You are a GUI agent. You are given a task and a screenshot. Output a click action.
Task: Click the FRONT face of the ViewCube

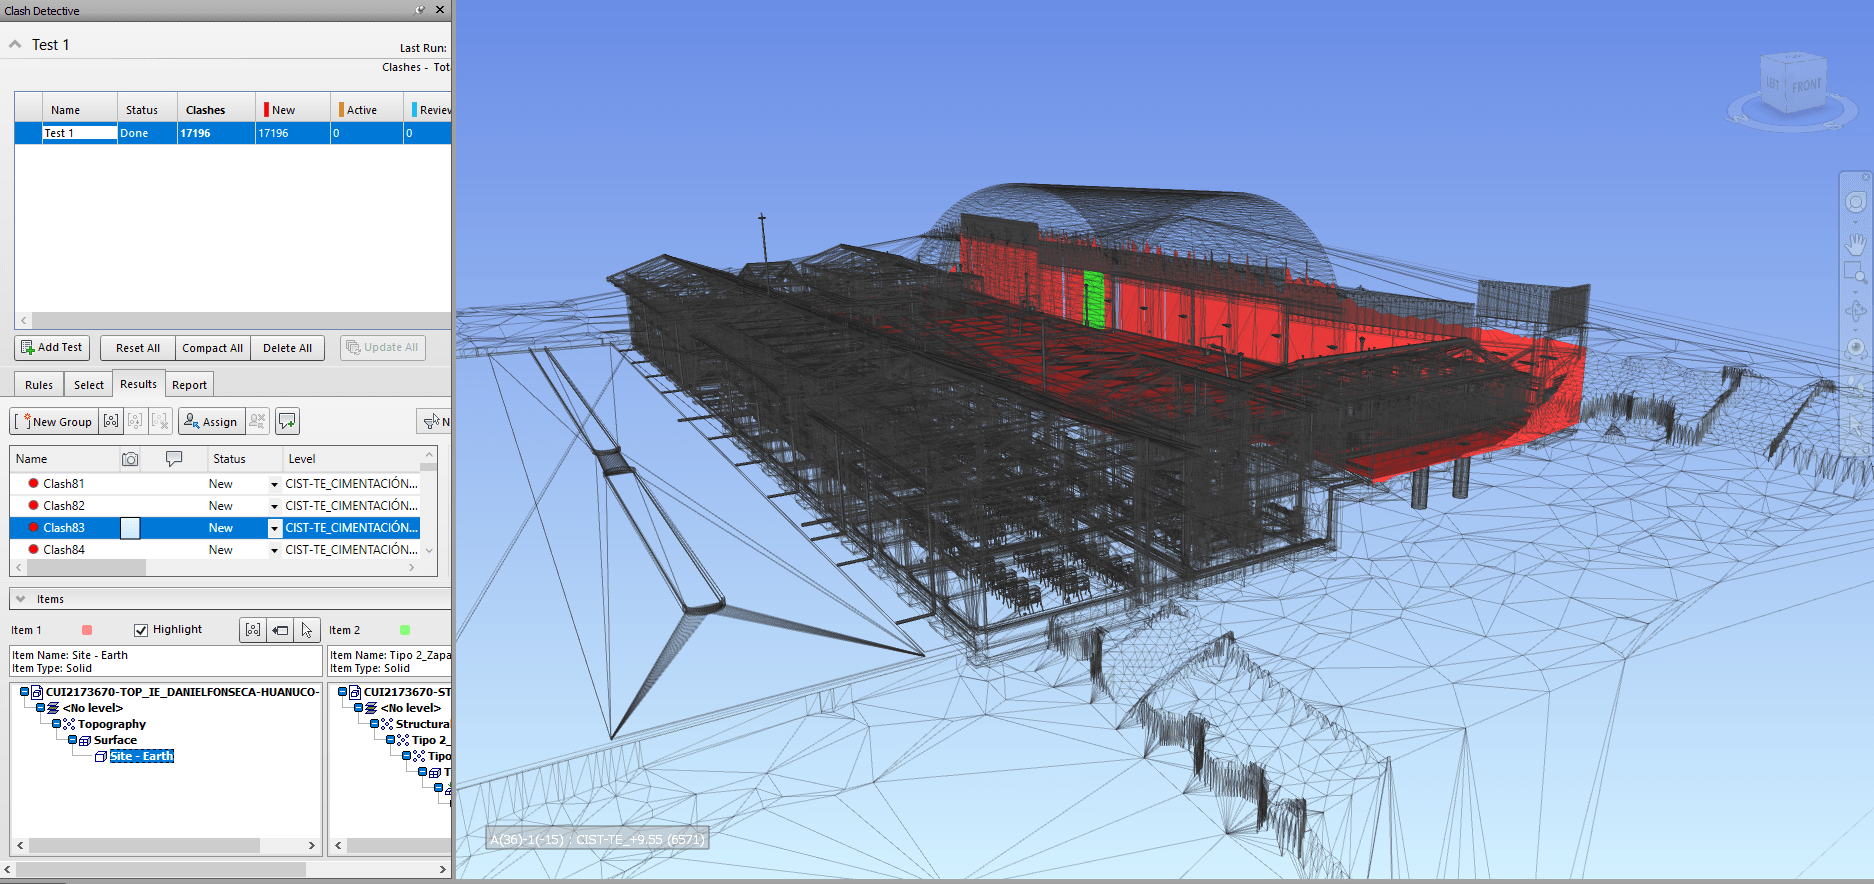[1806, 86]
